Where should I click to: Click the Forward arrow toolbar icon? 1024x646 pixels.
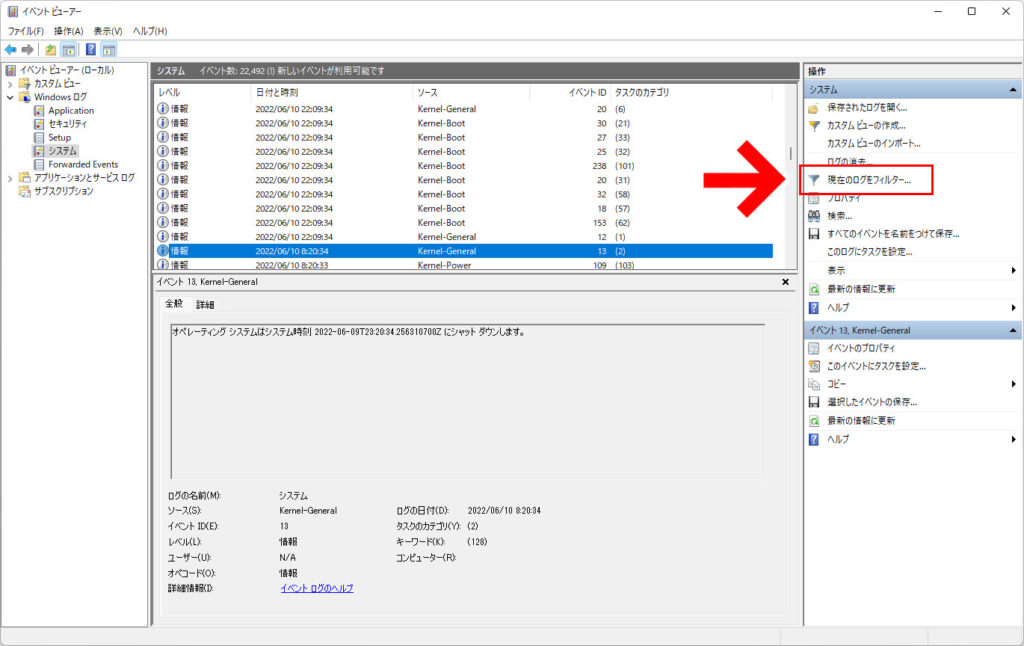click(x=27, y=50)
